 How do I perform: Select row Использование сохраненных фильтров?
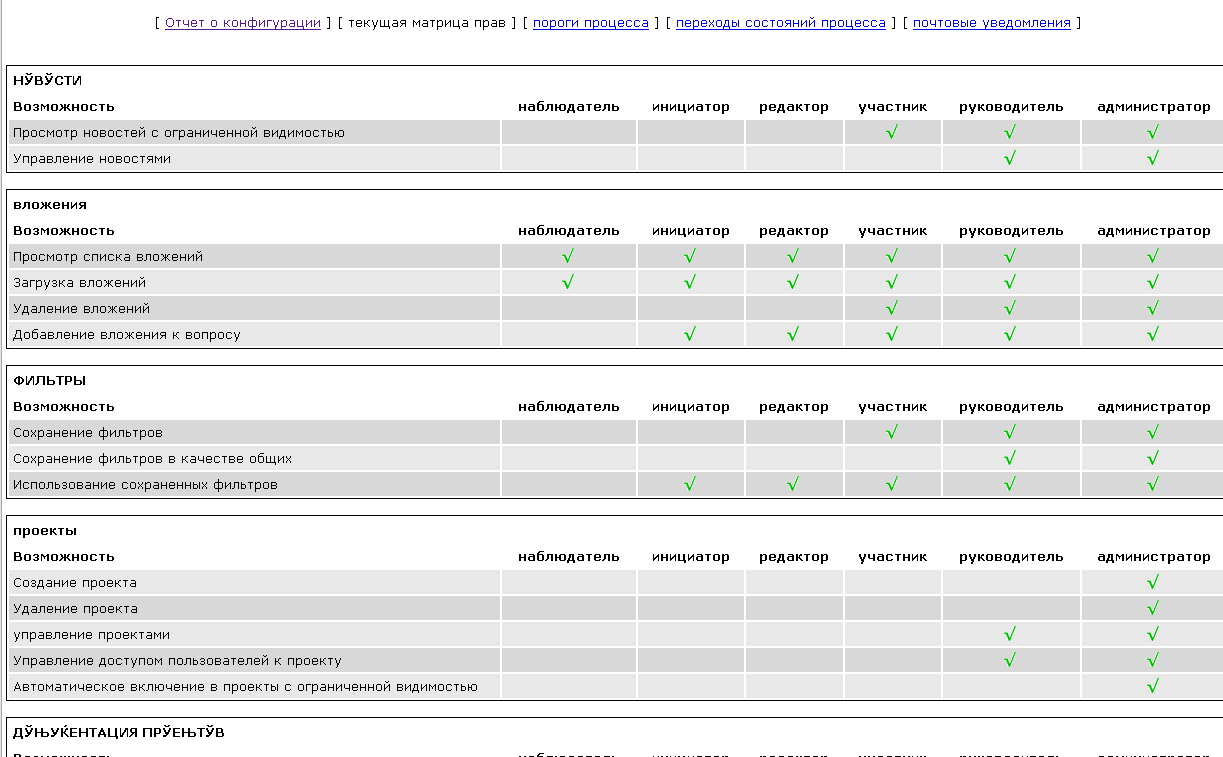click(x=615, y=484)
